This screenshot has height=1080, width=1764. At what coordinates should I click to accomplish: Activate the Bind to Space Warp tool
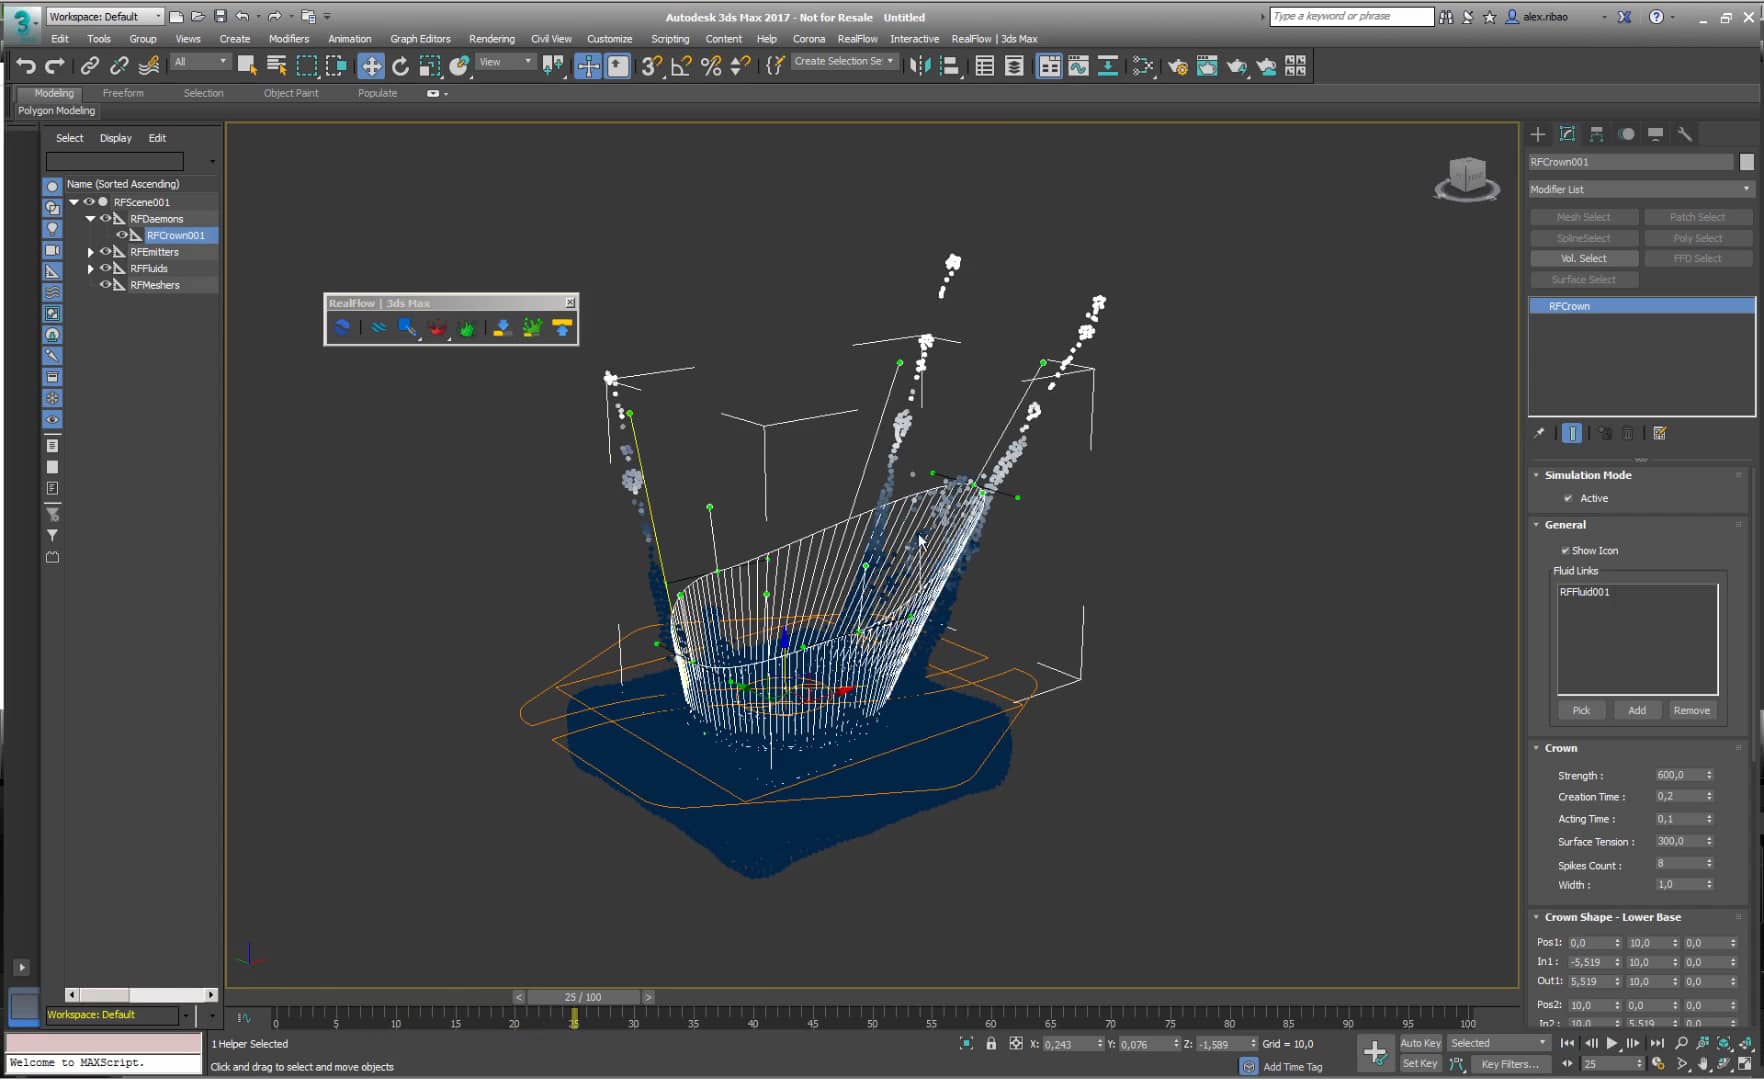coord(149,66)
